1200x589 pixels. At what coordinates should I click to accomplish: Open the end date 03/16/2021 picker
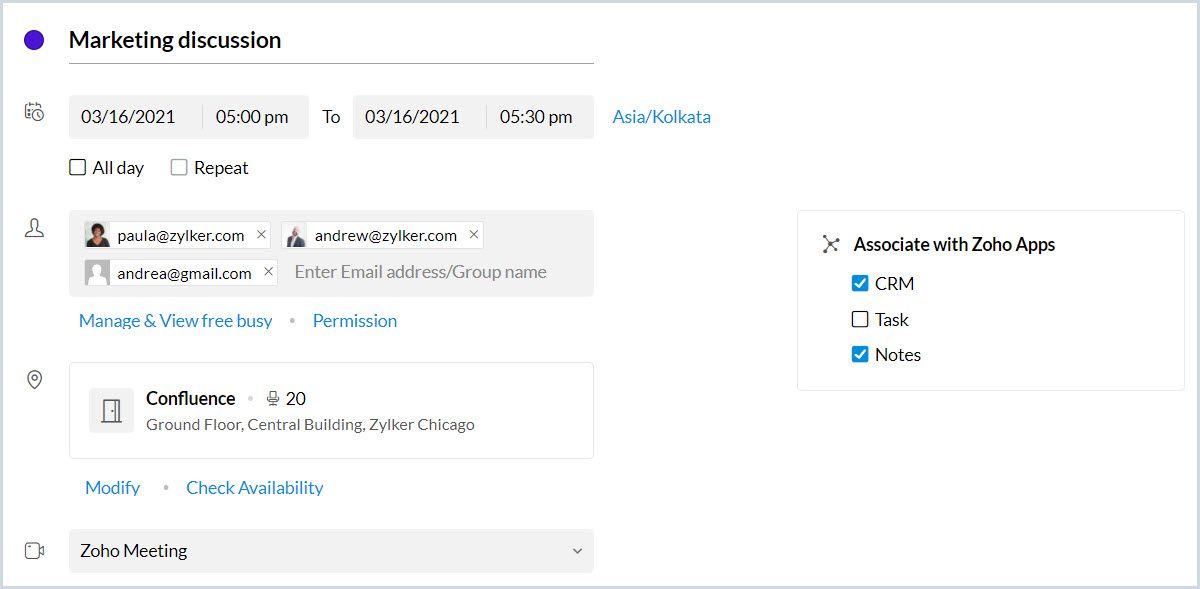[x=412, y=117]
